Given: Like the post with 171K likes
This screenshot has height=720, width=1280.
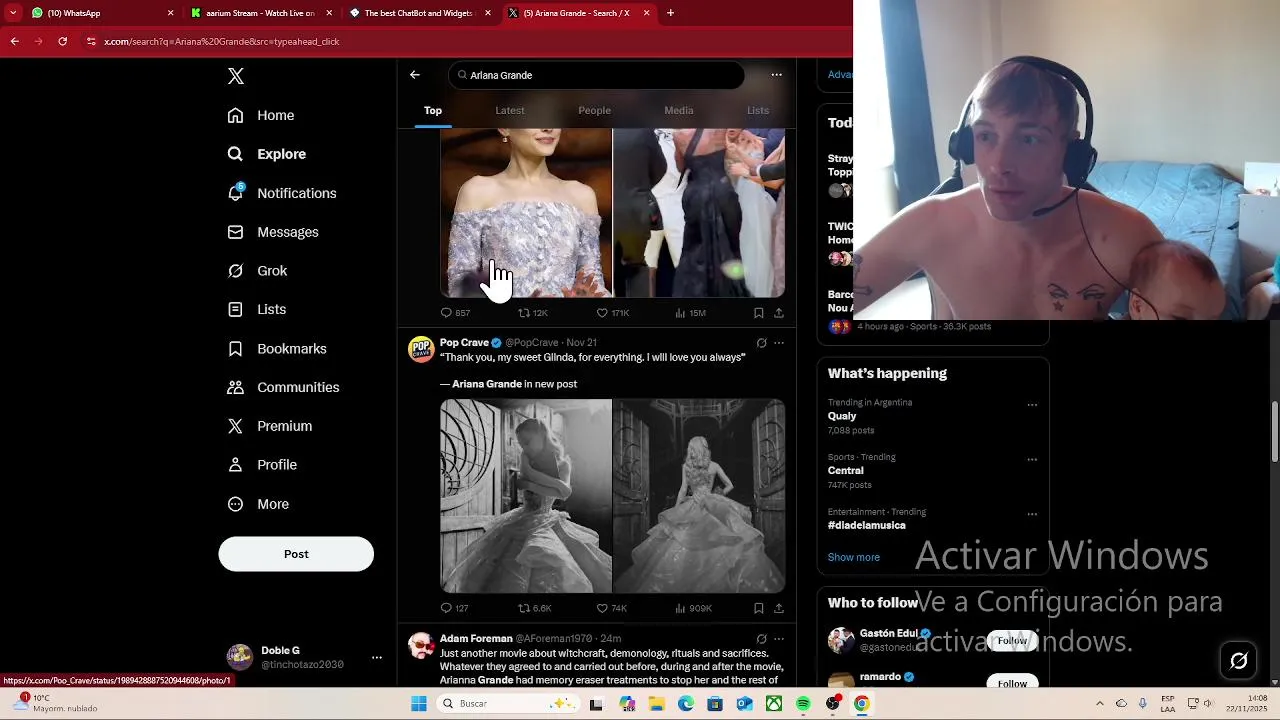Looking at the screenshot, I should (612, 313).
